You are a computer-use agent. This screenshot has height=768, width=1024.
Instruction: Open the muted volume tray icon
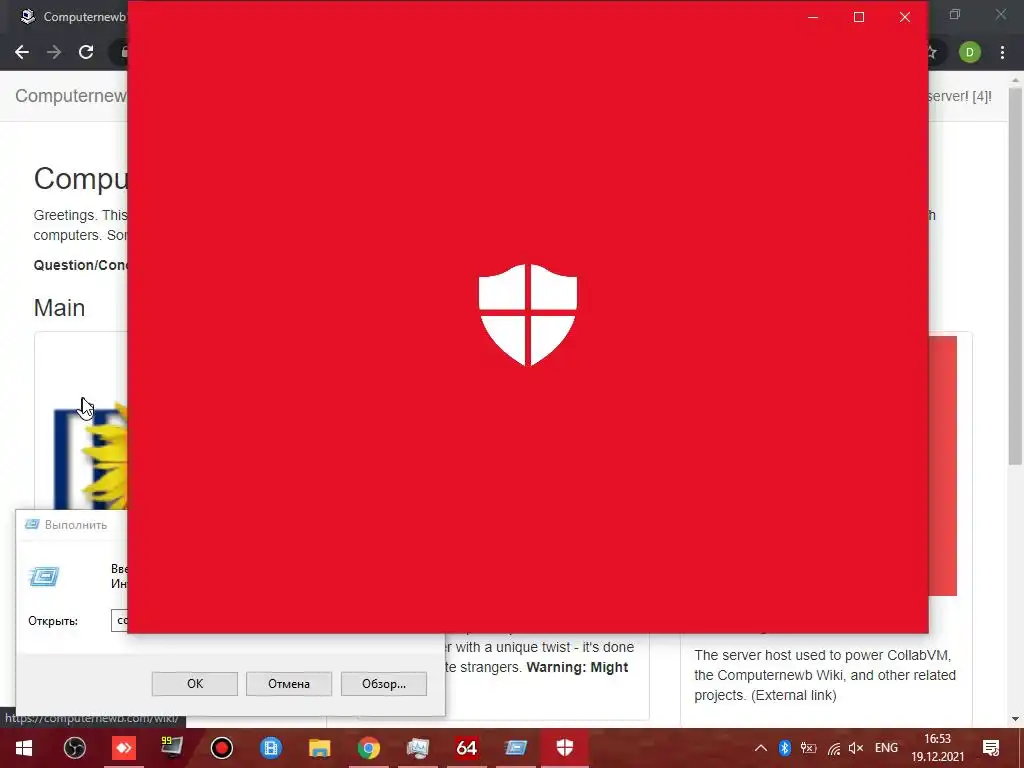tap(856, 748)
